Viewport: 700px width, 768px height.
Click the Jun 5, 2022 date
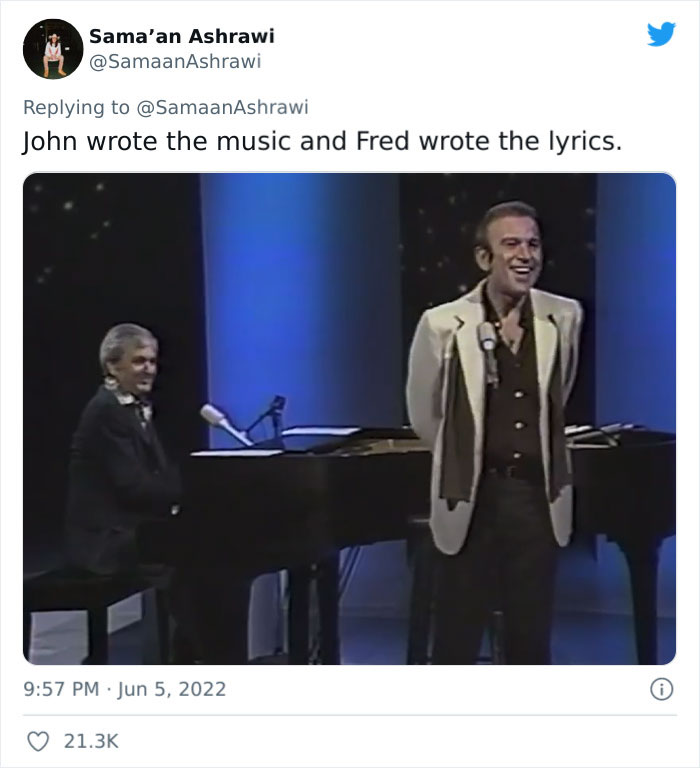(x=171, y=689)
